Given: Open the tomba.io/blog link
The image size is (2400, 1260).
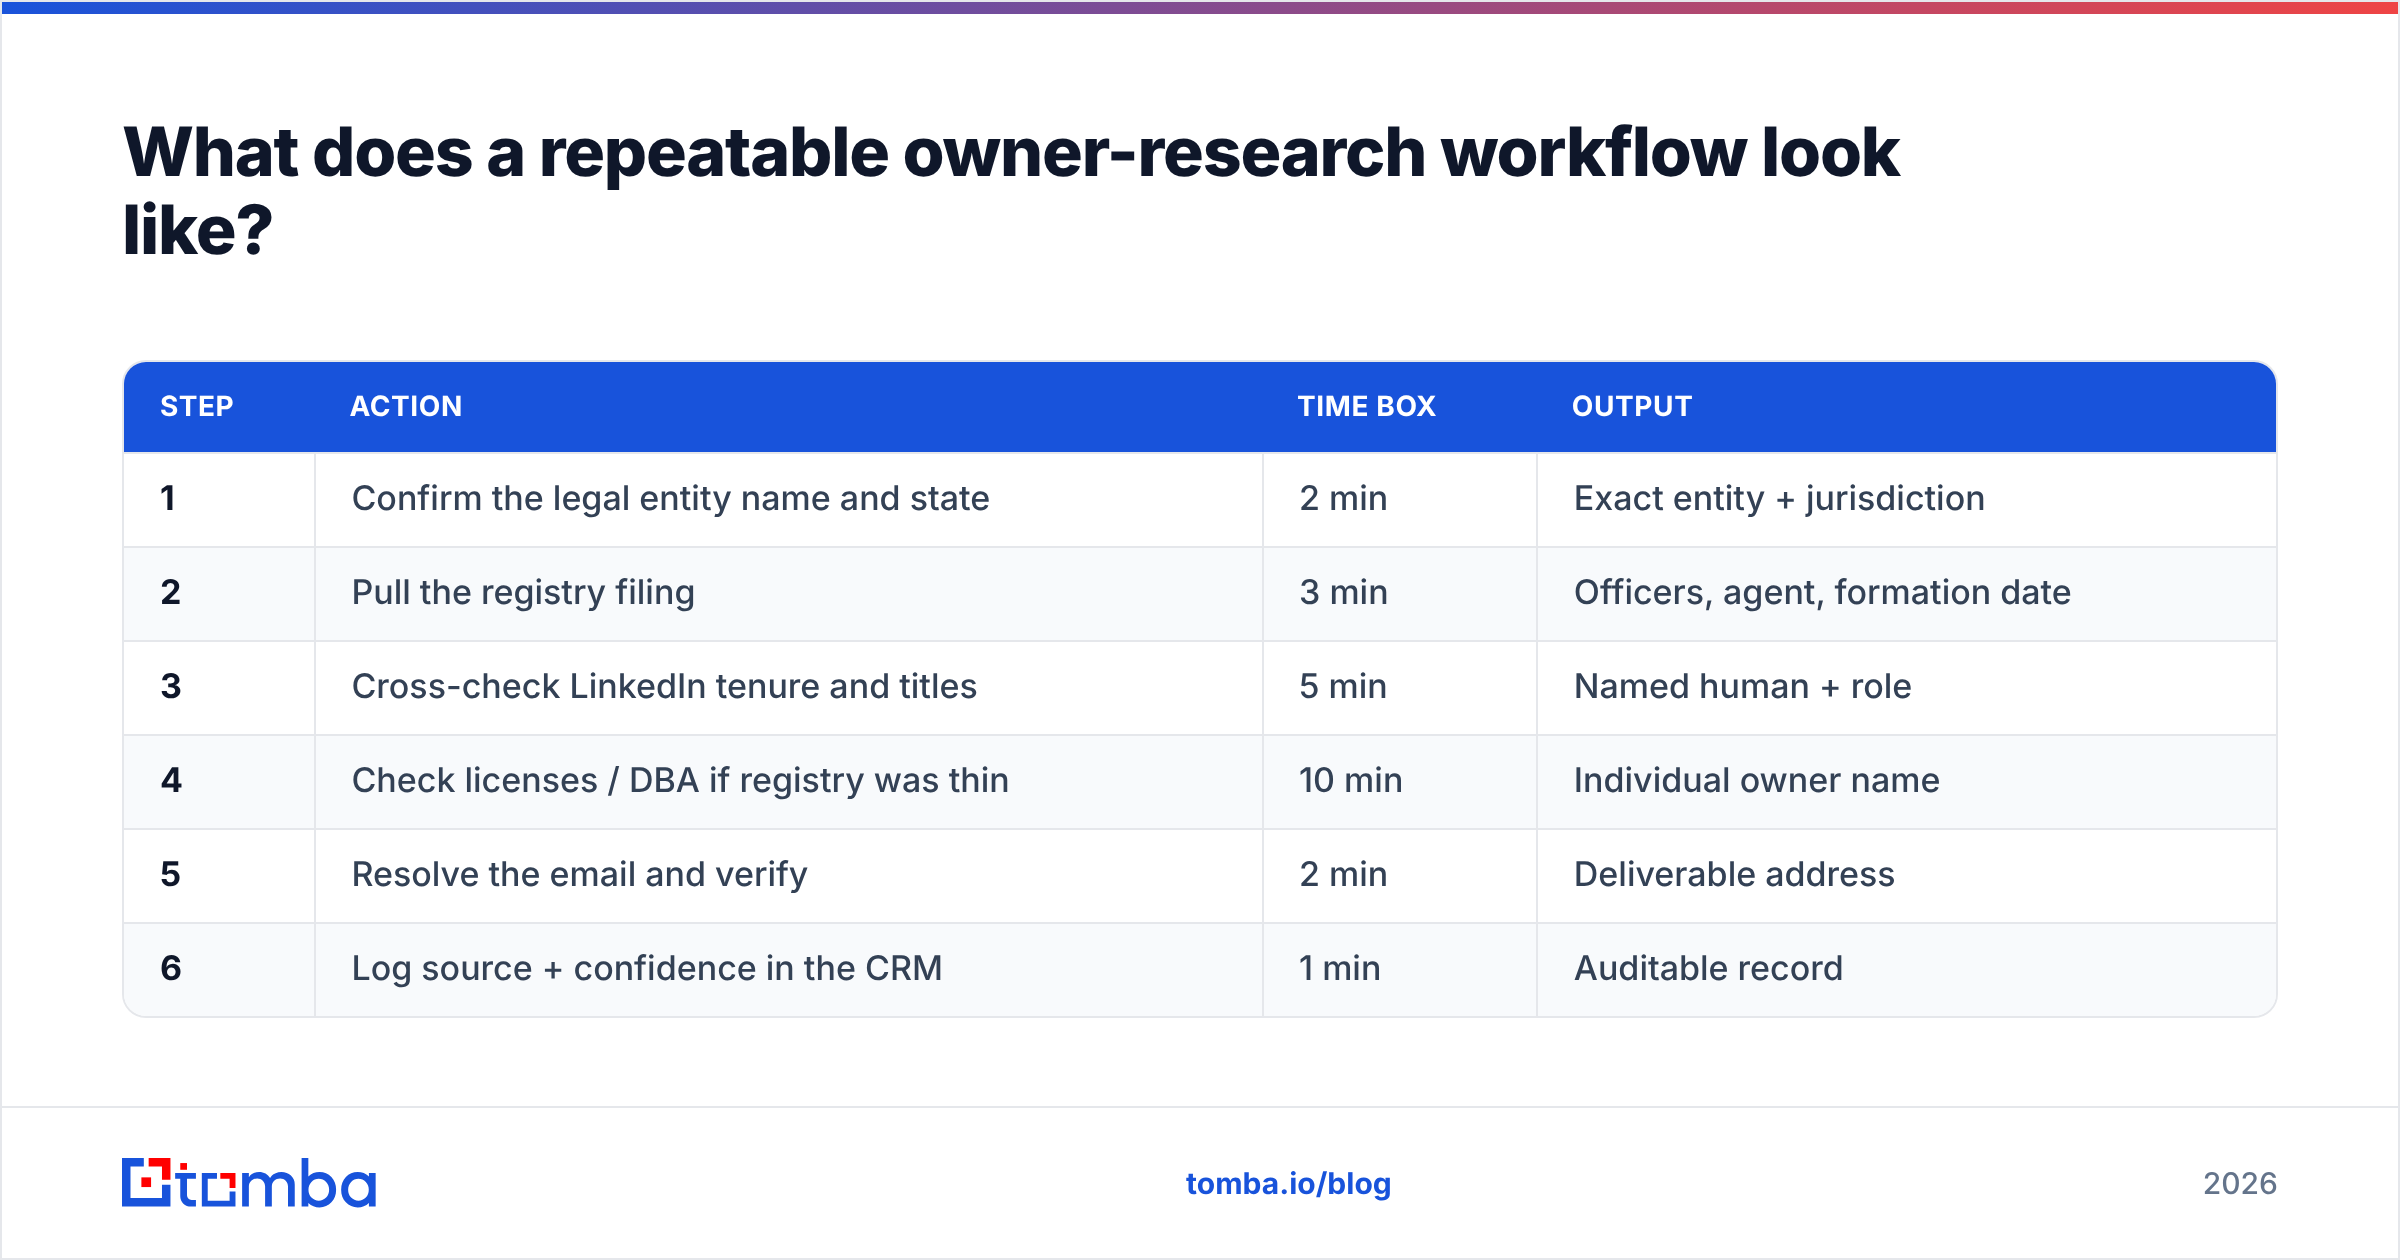Looking at the screenshot, I should (x=1288, y=1184).
